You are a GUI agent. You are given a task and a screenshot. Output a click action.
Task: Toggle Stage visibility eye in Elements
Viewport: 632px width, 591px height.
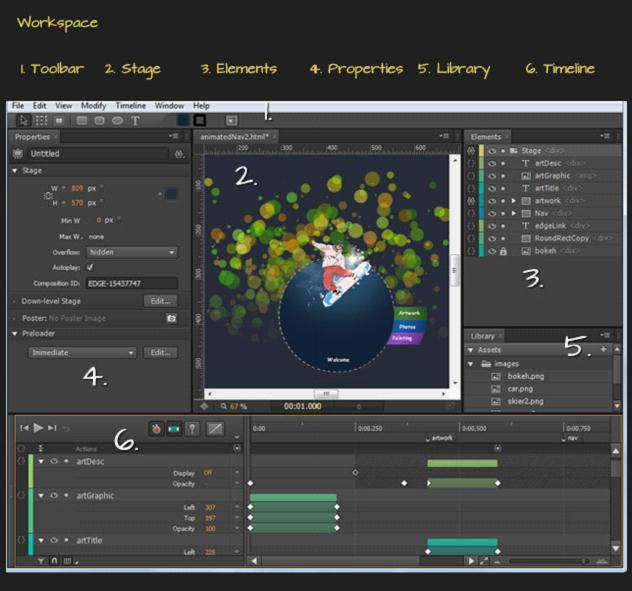coord(492,151)
